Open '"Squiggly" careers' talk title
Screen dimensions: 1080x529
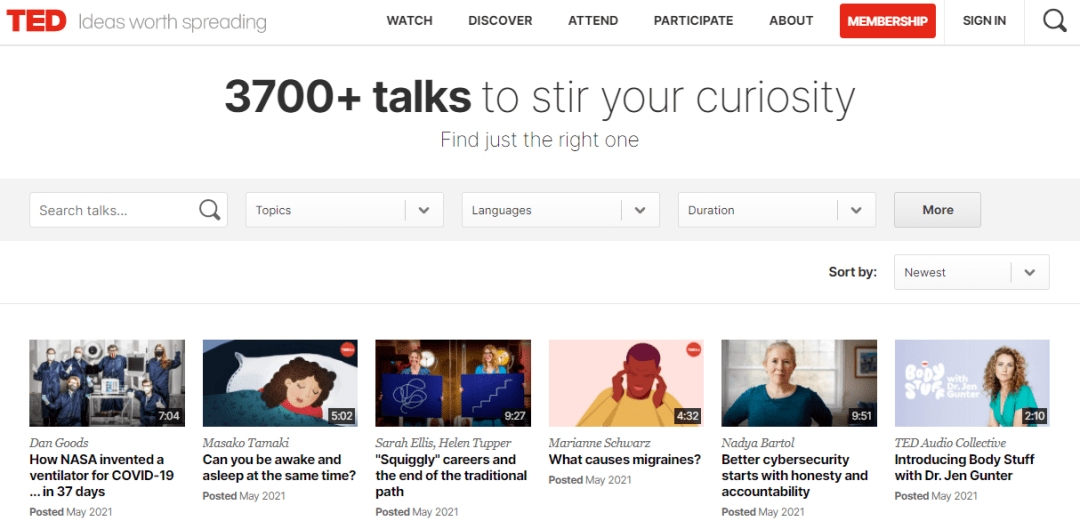click(x=451, y=476)
